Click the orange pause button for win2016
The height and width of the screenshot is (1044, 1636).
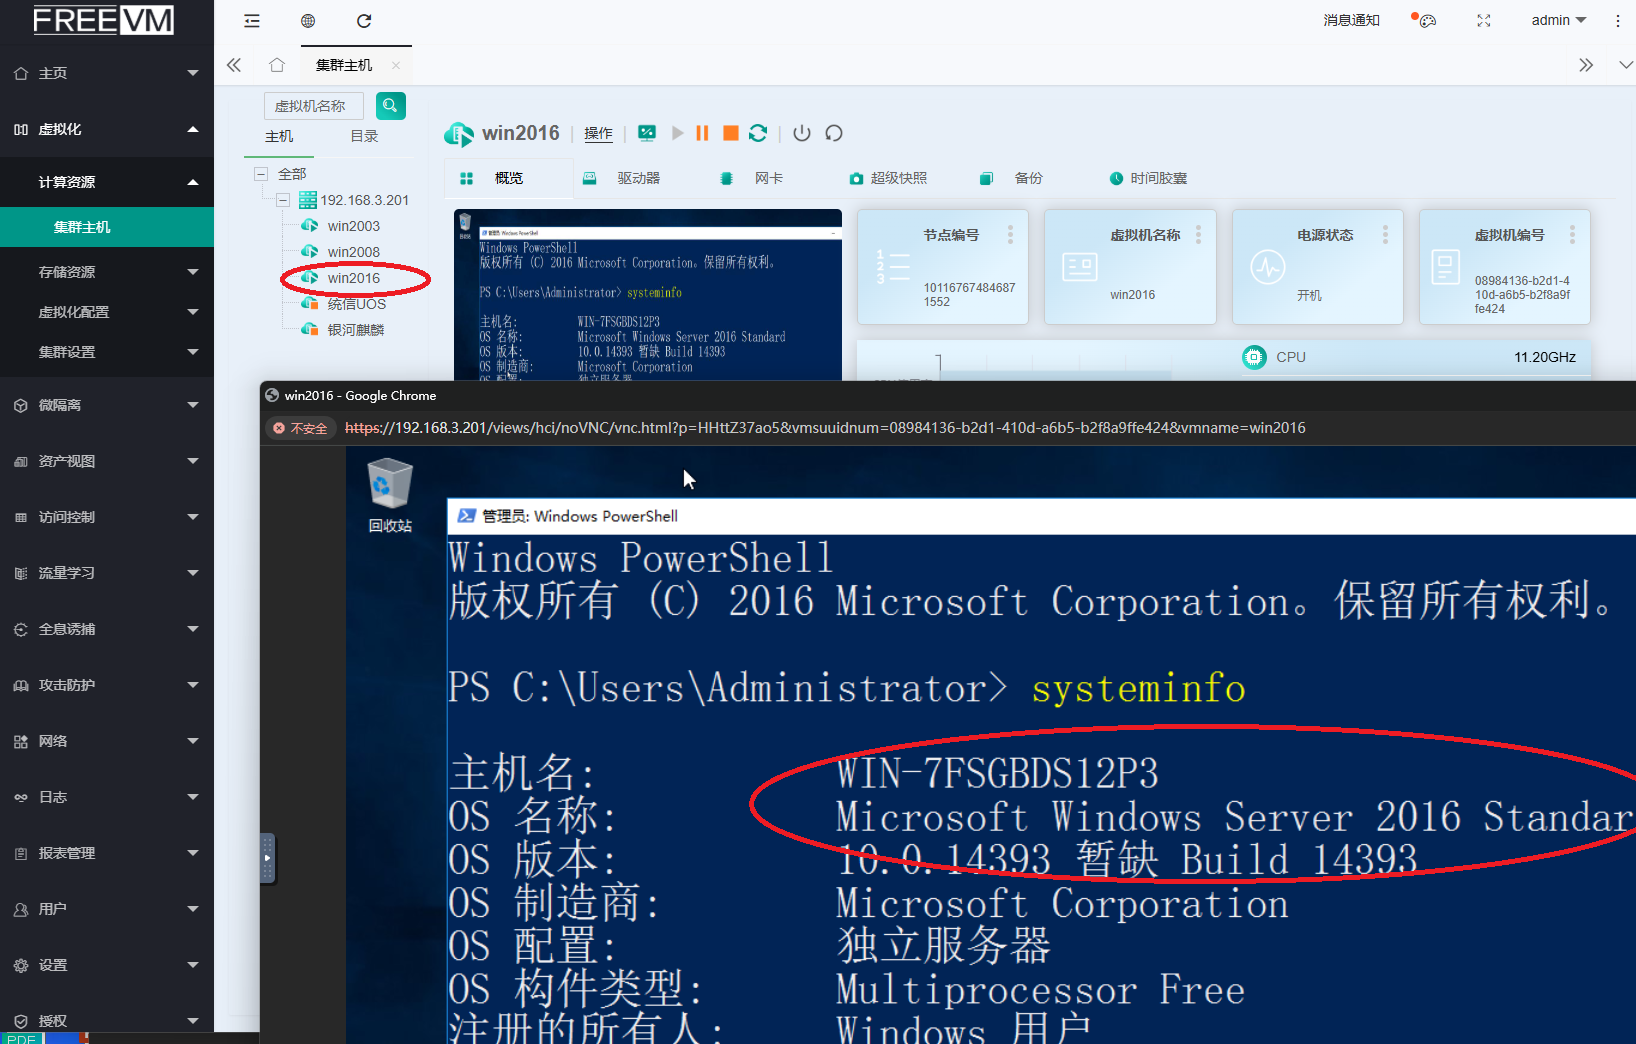tap(702, 133)
